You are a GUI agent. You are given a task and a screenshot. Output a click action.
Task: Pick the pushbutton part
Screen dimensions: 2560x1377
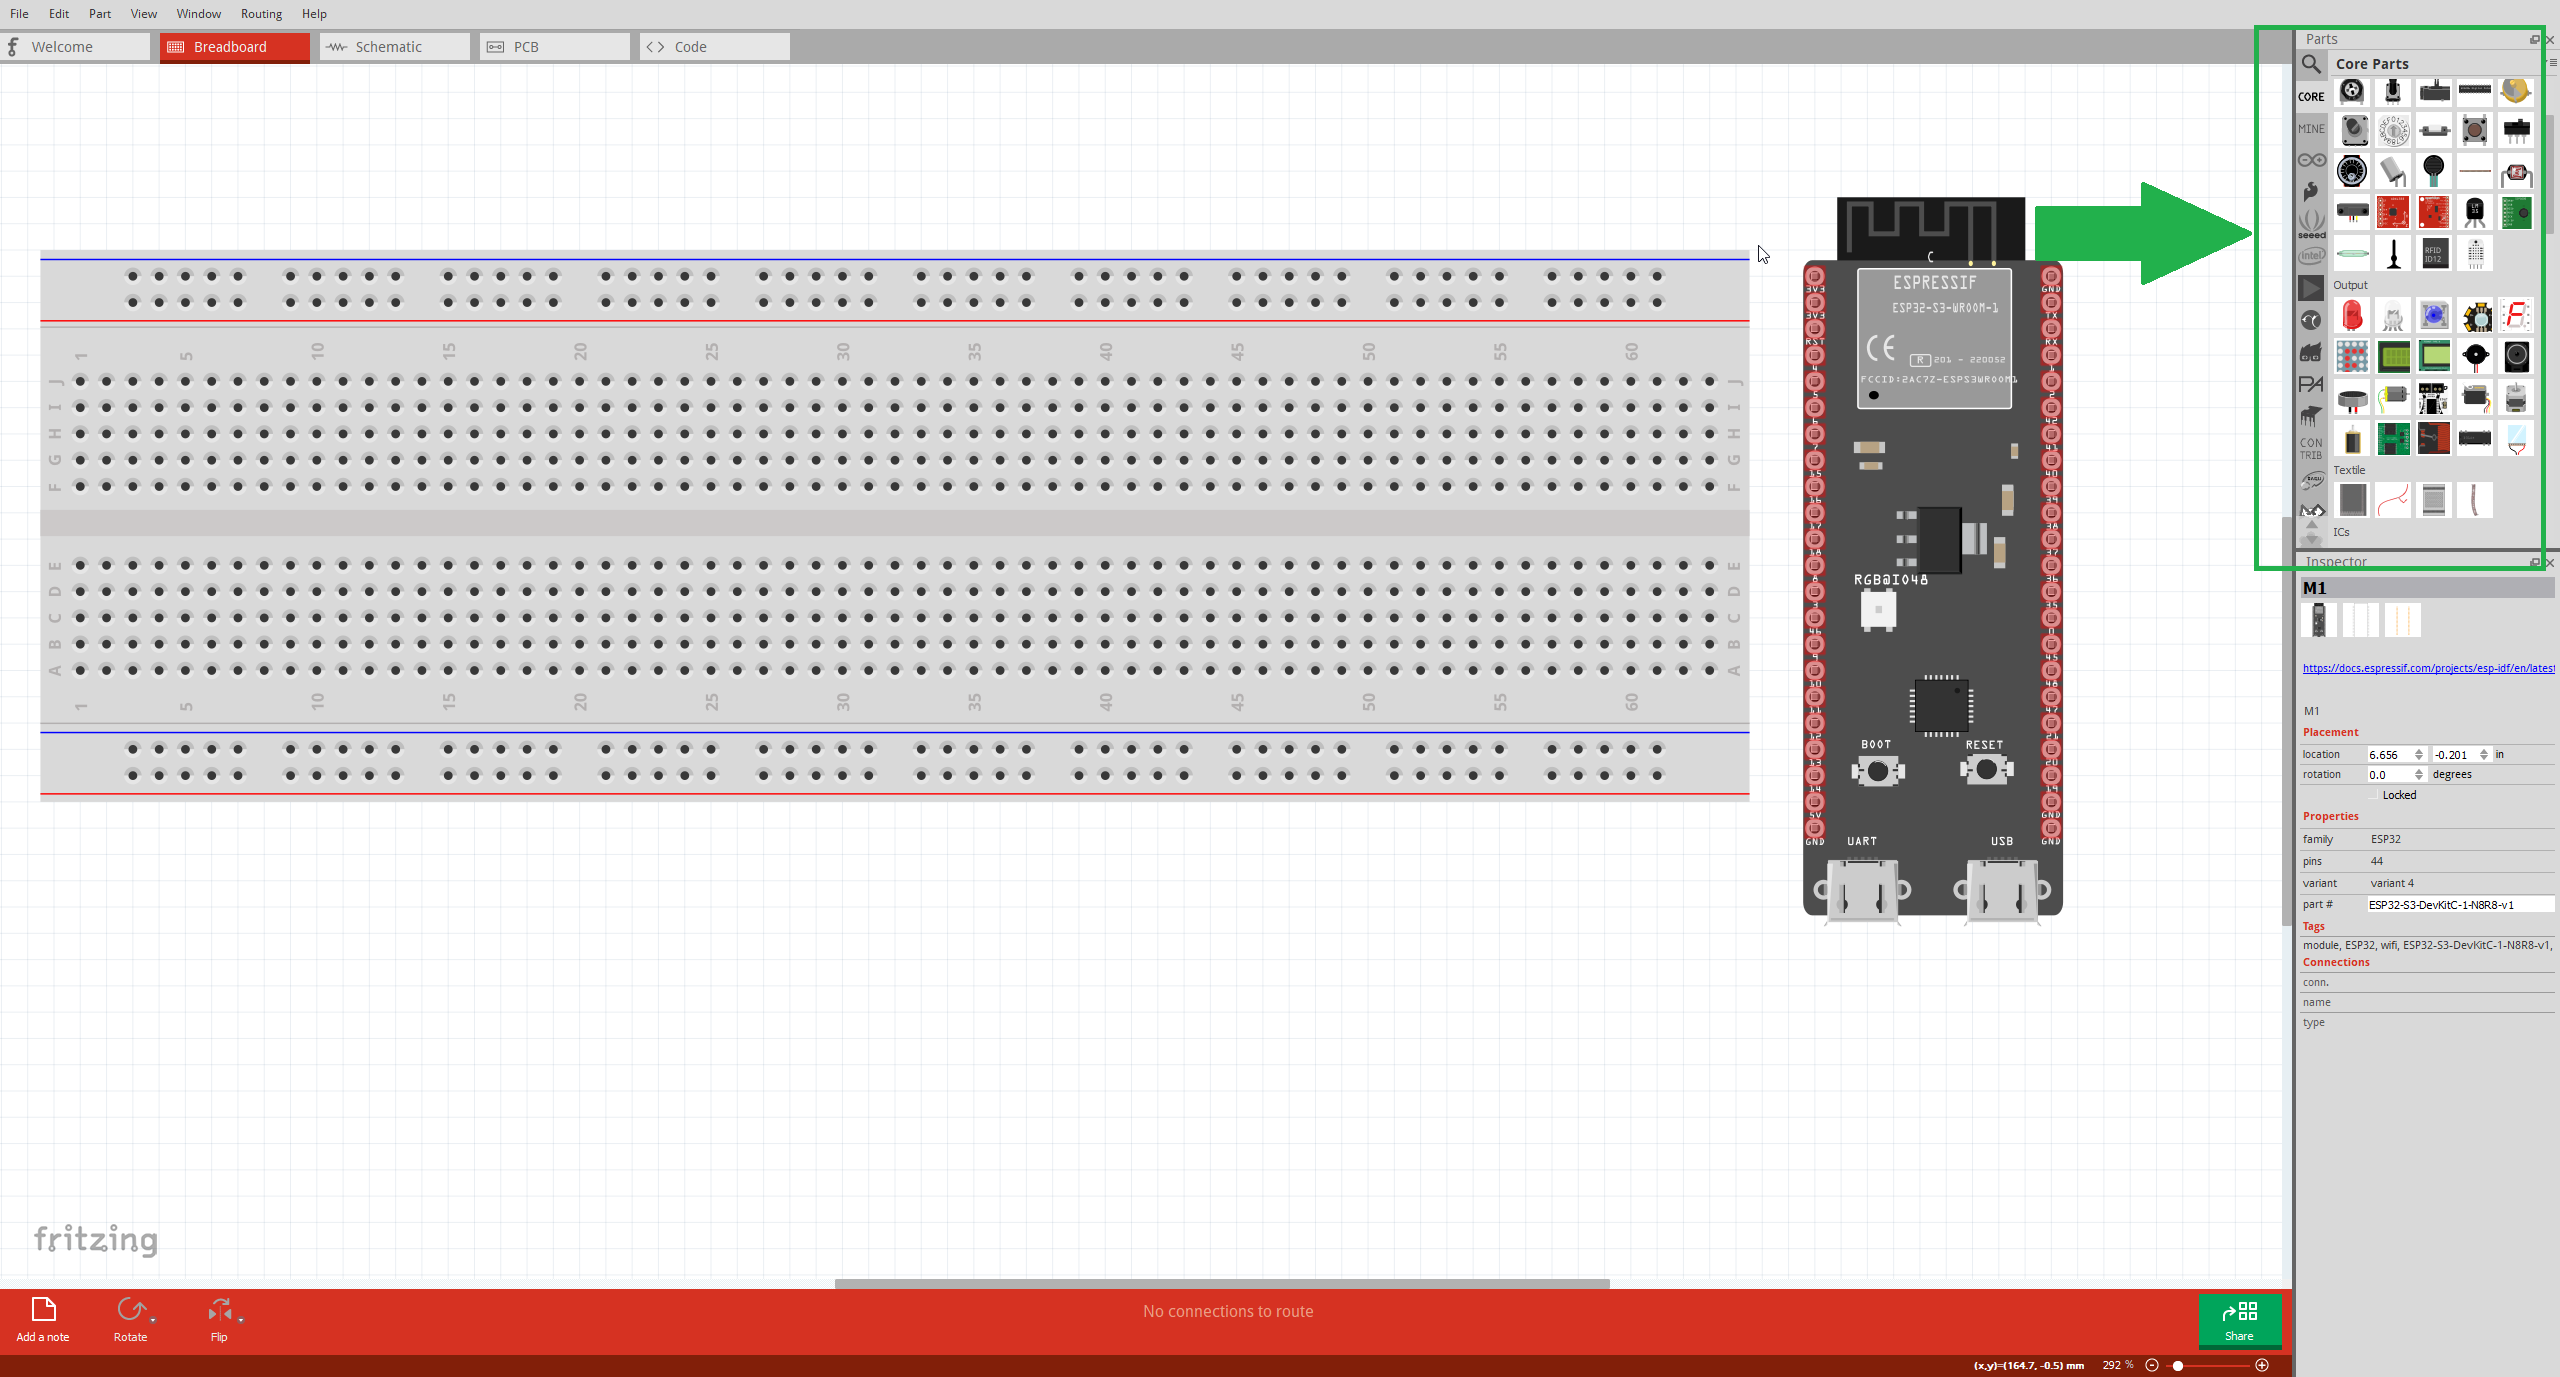coord(2475,130)
